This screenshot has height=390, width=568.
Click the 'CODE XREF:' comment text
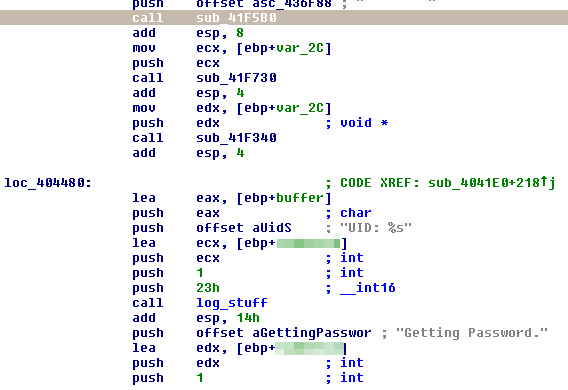coord(380,183)
